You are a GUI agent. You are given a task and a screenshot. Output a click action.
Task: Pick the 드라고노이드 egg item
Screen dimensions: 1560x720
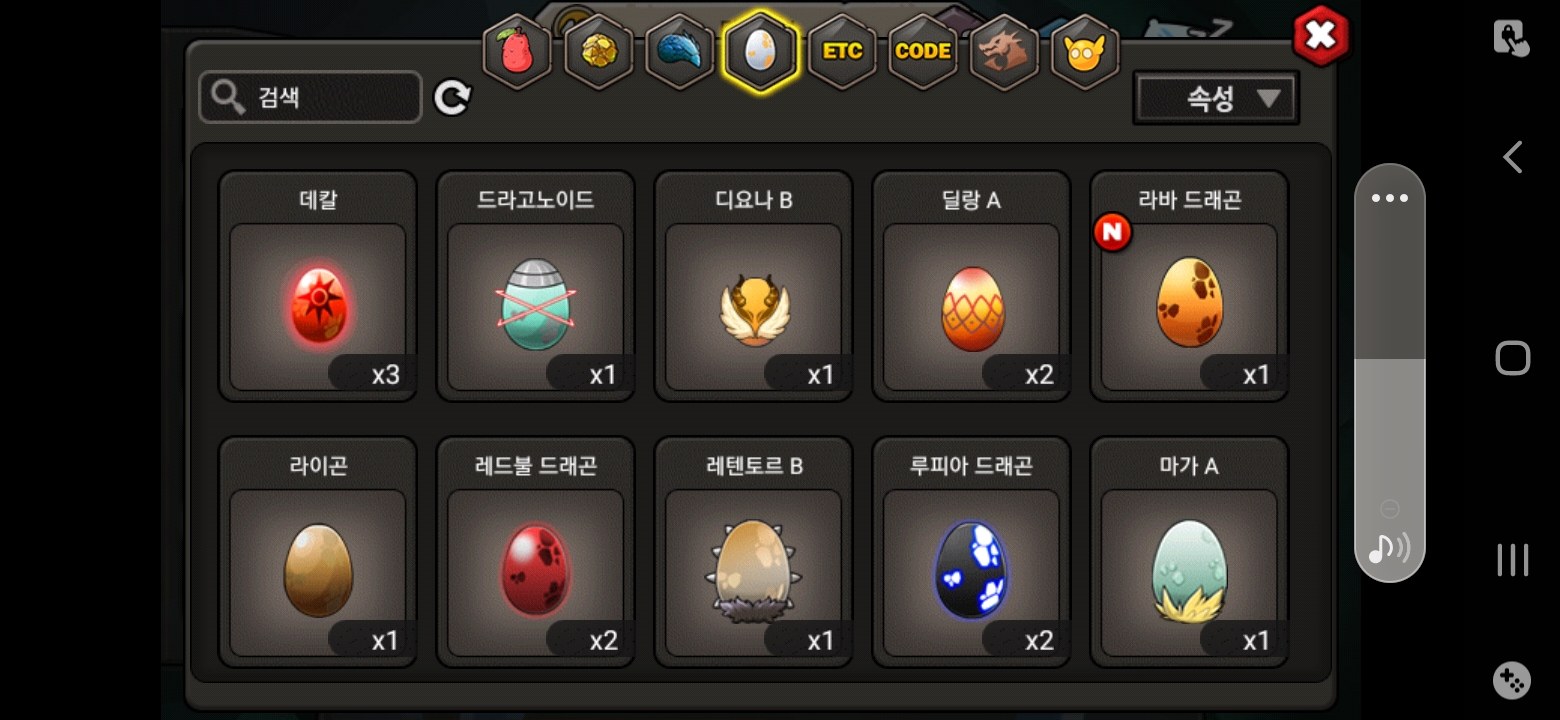536,286
